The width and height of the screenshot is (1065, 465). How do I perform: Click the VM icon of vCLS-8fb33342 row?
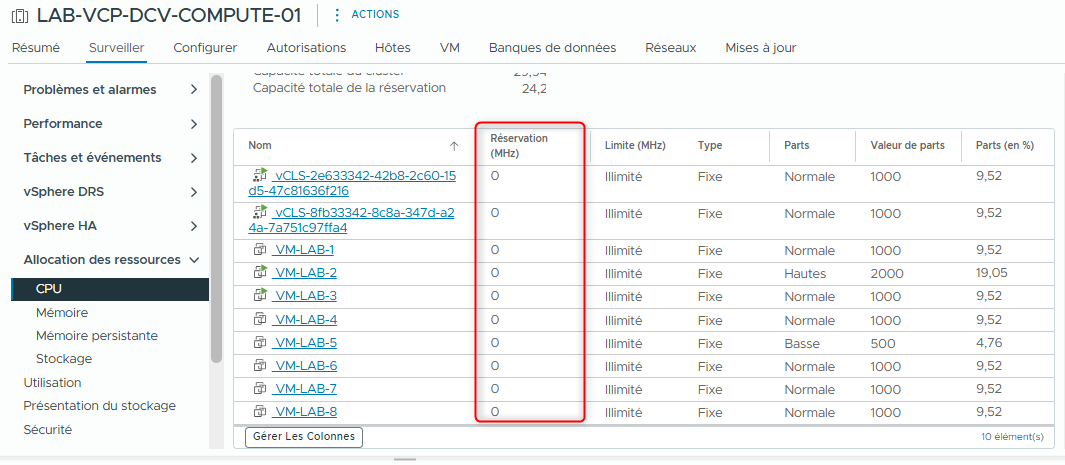[260, 212]
